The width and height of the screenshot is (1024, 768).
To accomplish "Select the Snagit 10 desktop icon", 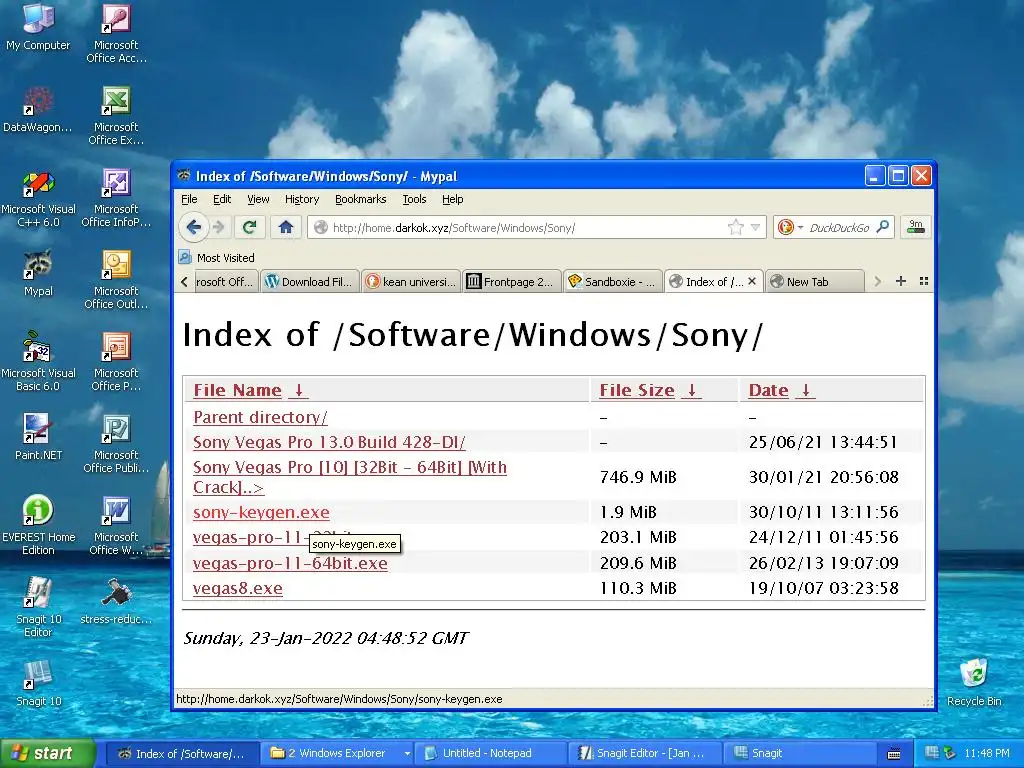I will click(38, 683).
